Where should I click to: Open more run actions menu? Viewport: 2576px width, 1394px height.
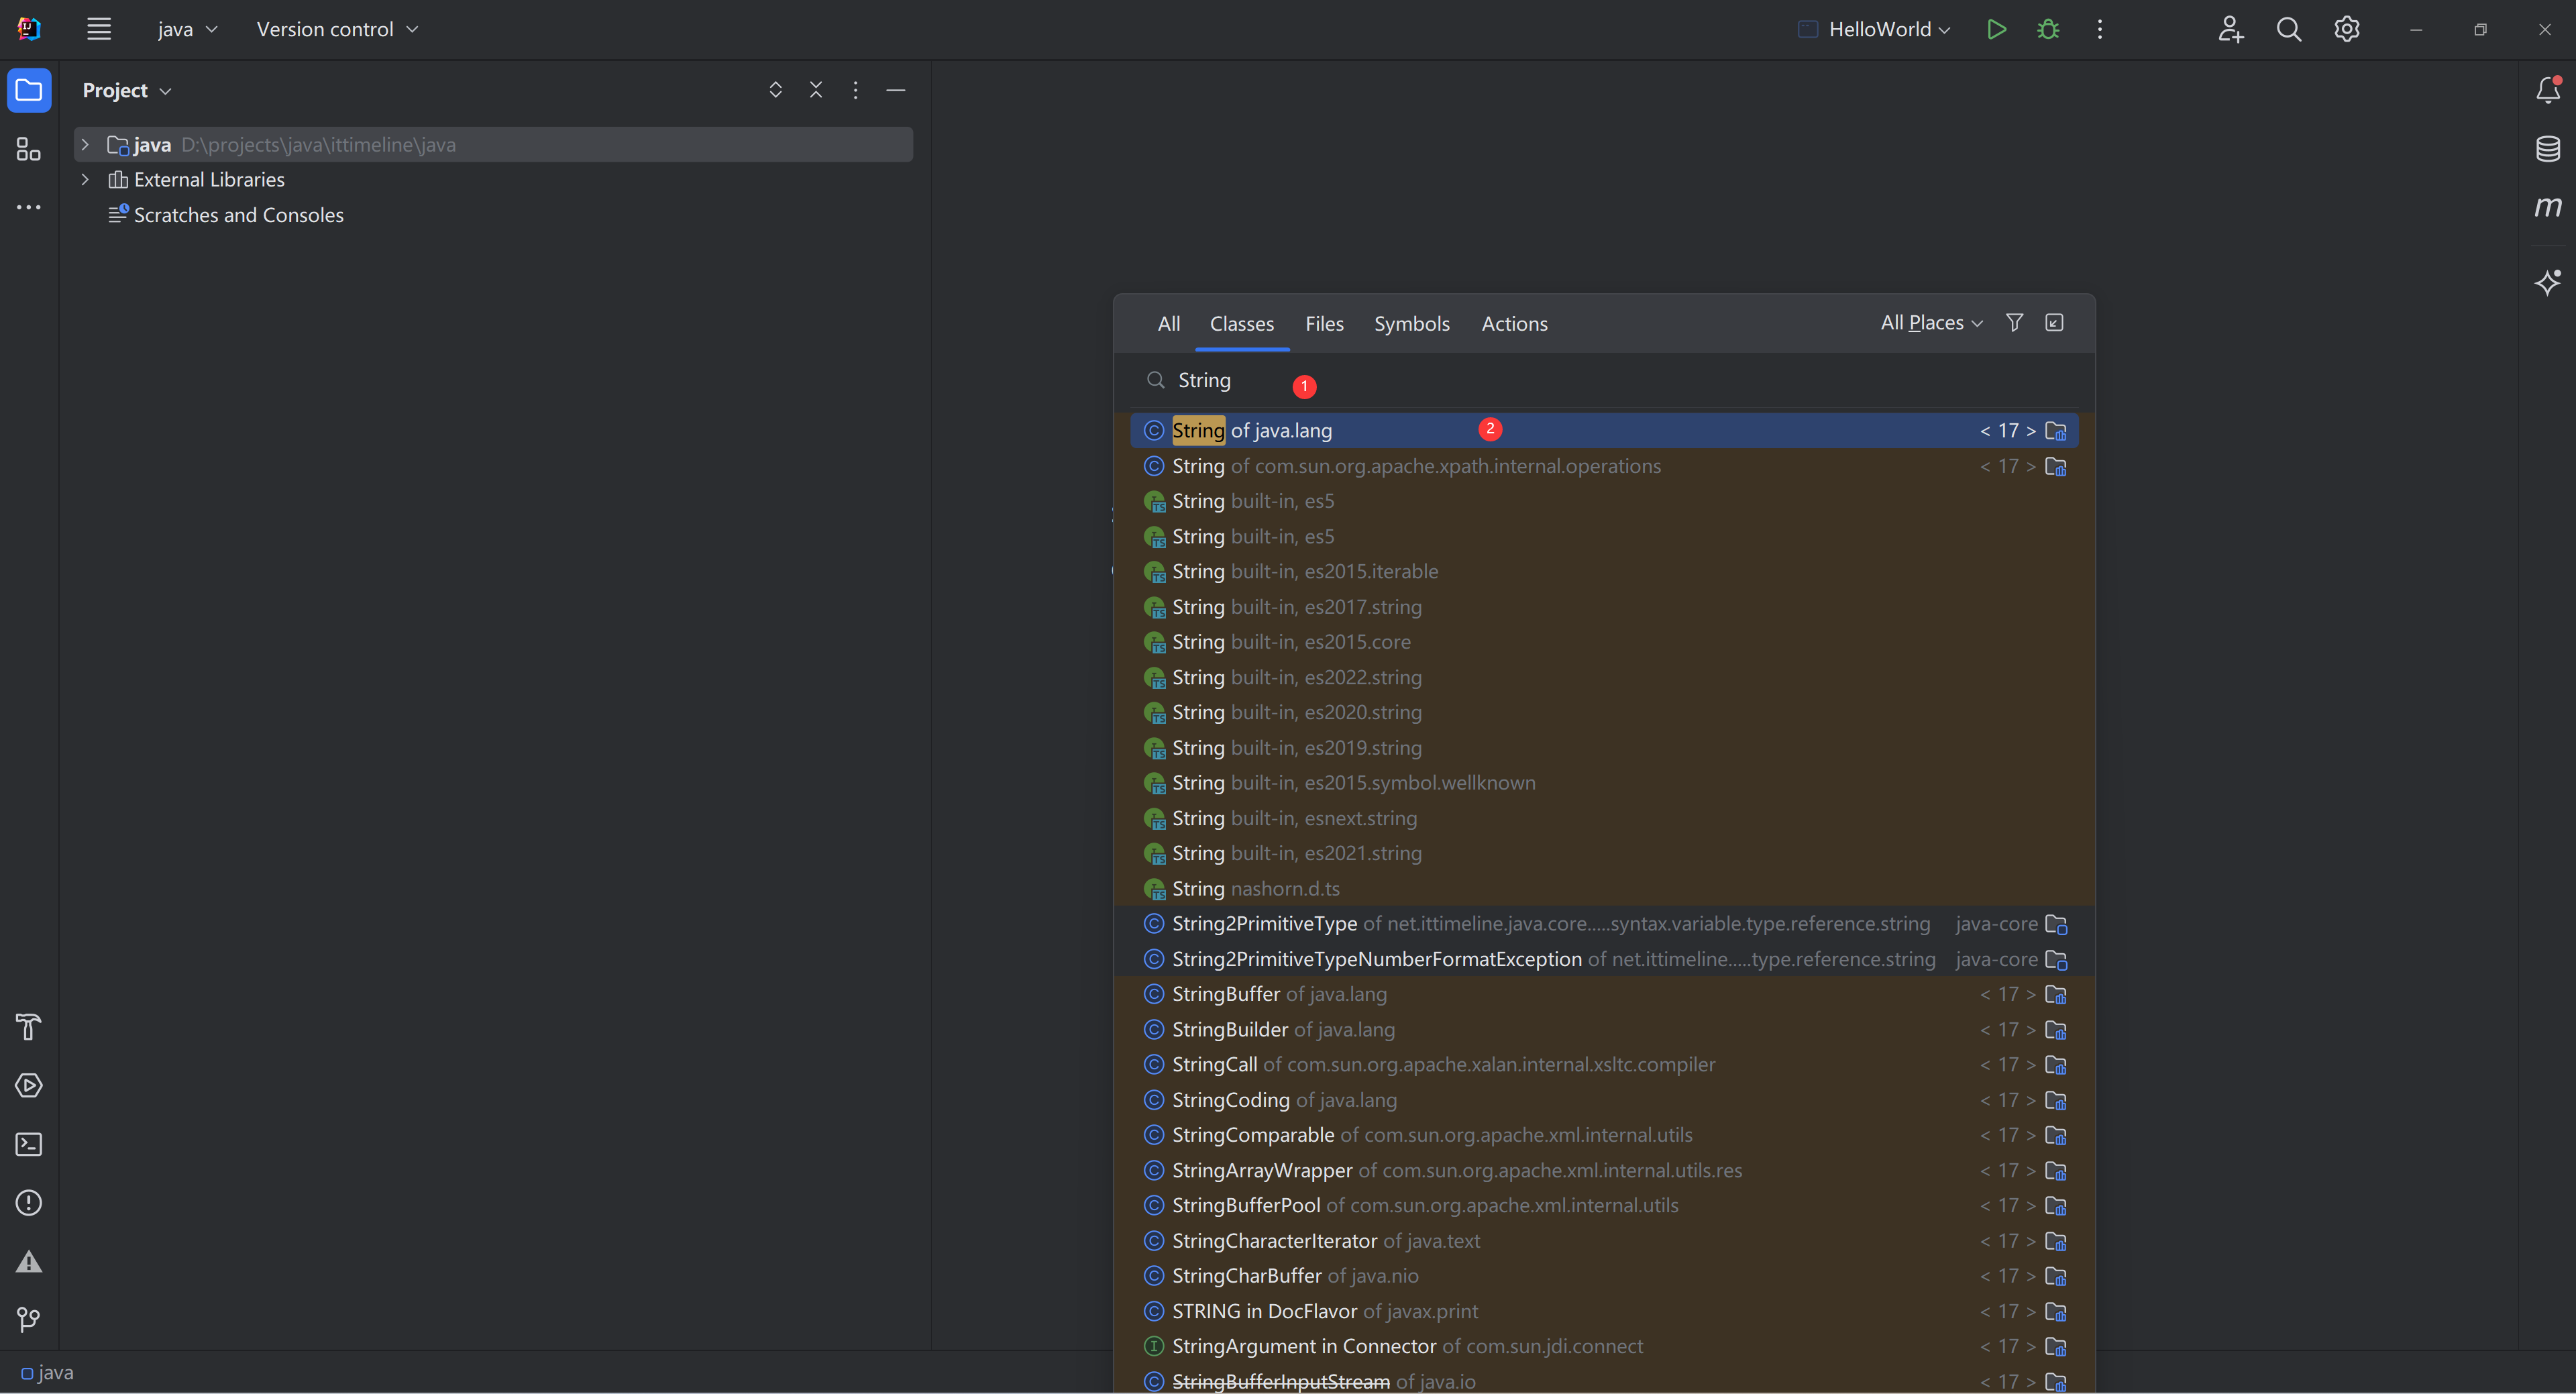pyautogui.click(x=2100, y=29)
